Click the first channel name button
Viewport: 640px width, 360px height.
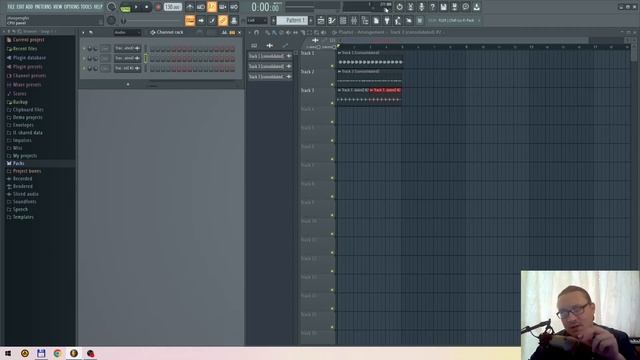click(127, 49)
